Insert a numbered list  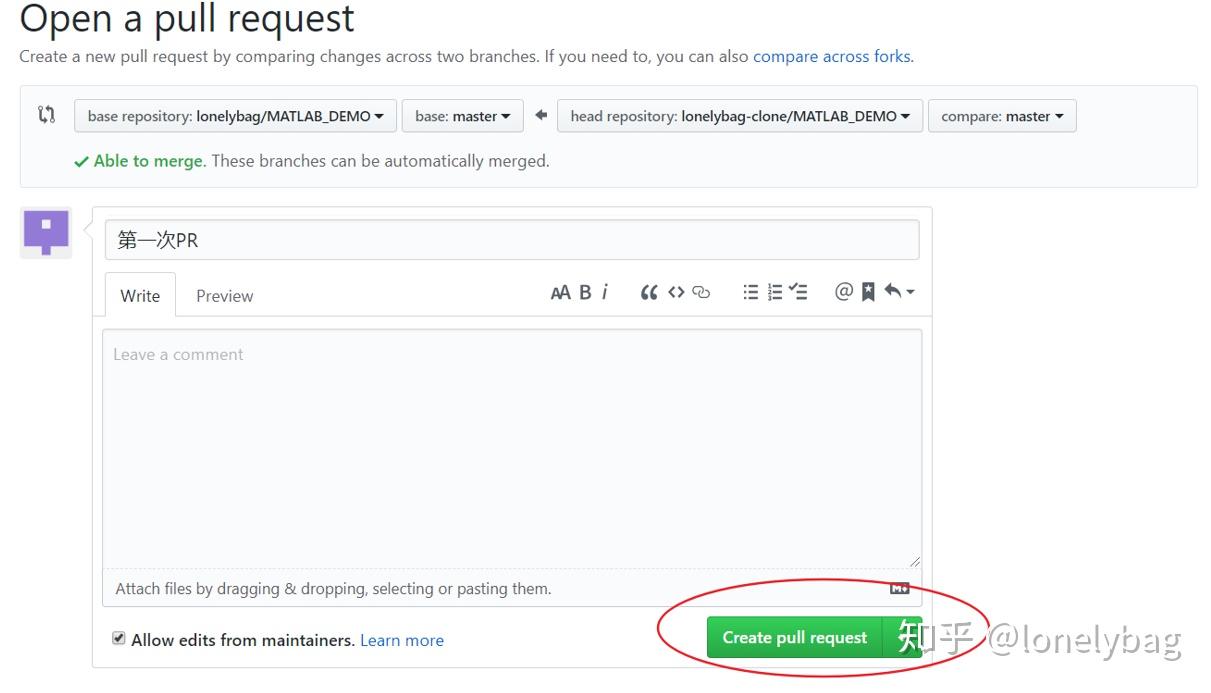[x=775, y=291]
